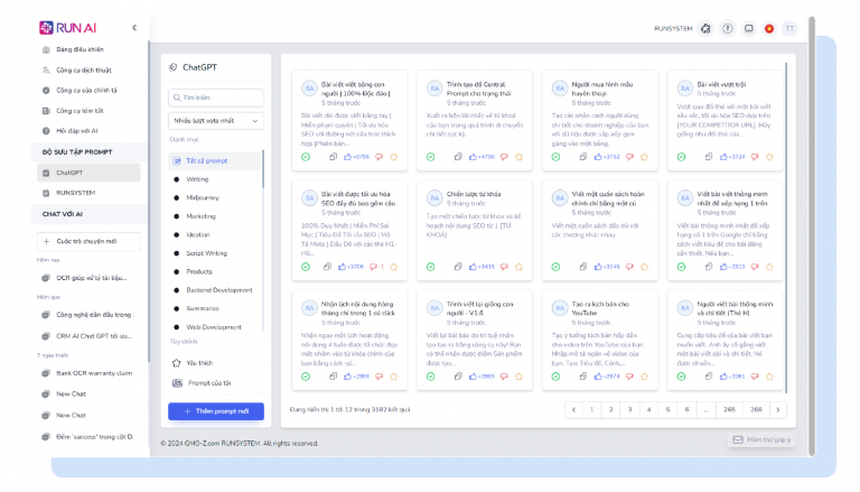Viewport: 860px width, 492px height.
Task: Click RA avatar on 'Bài viết vượt trội' card
Action: pyautogui.click(x=685, y=88)
